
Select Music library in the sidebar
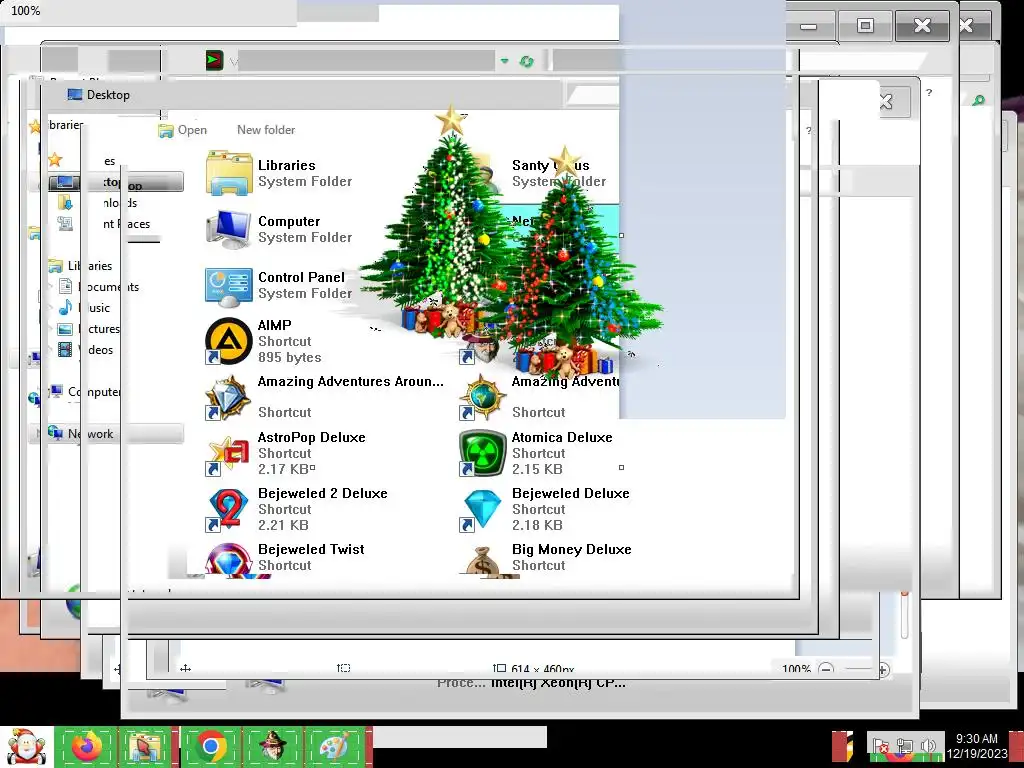tap(85, 308)
